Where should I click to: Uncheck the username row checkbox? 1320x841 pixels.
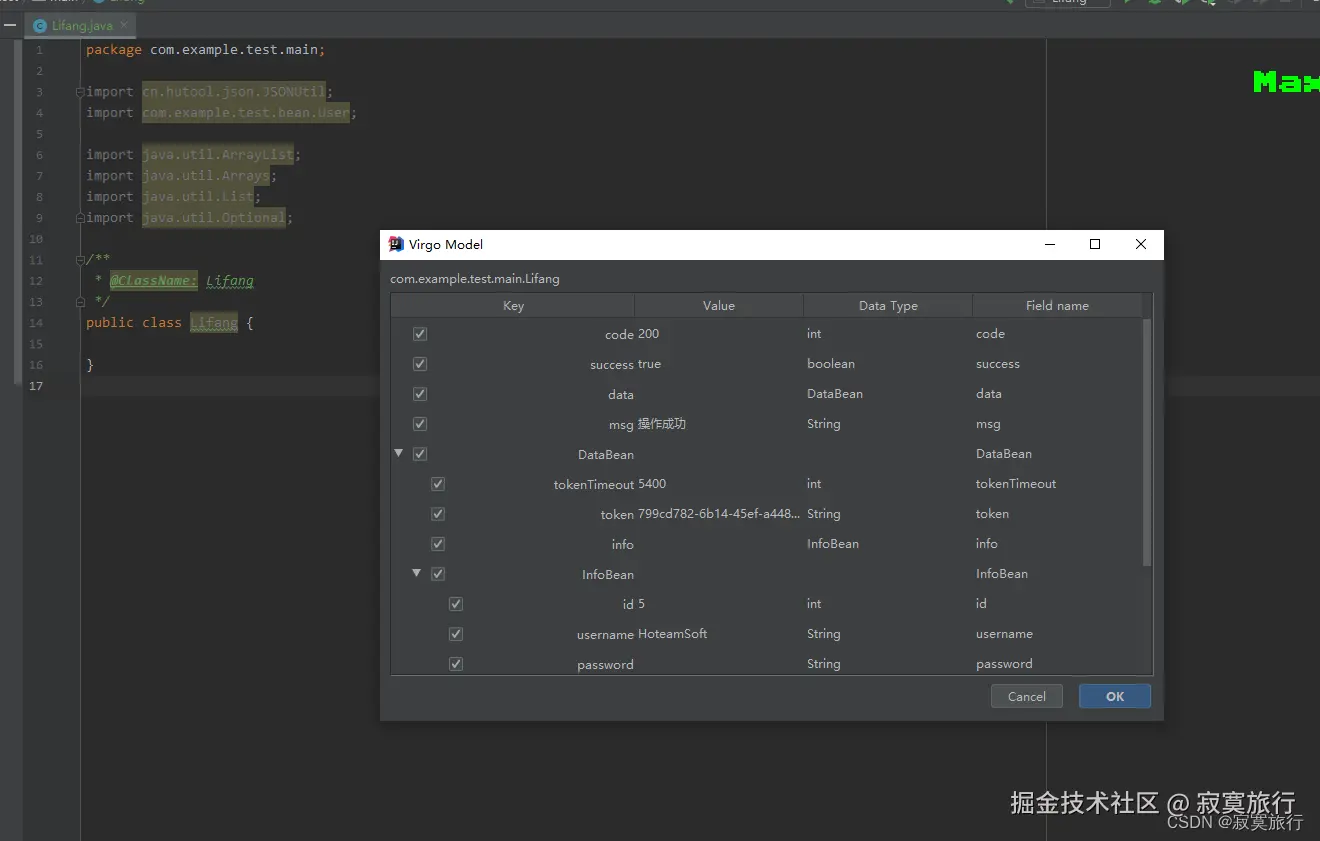pyautogui.click(x=456, y=634)
